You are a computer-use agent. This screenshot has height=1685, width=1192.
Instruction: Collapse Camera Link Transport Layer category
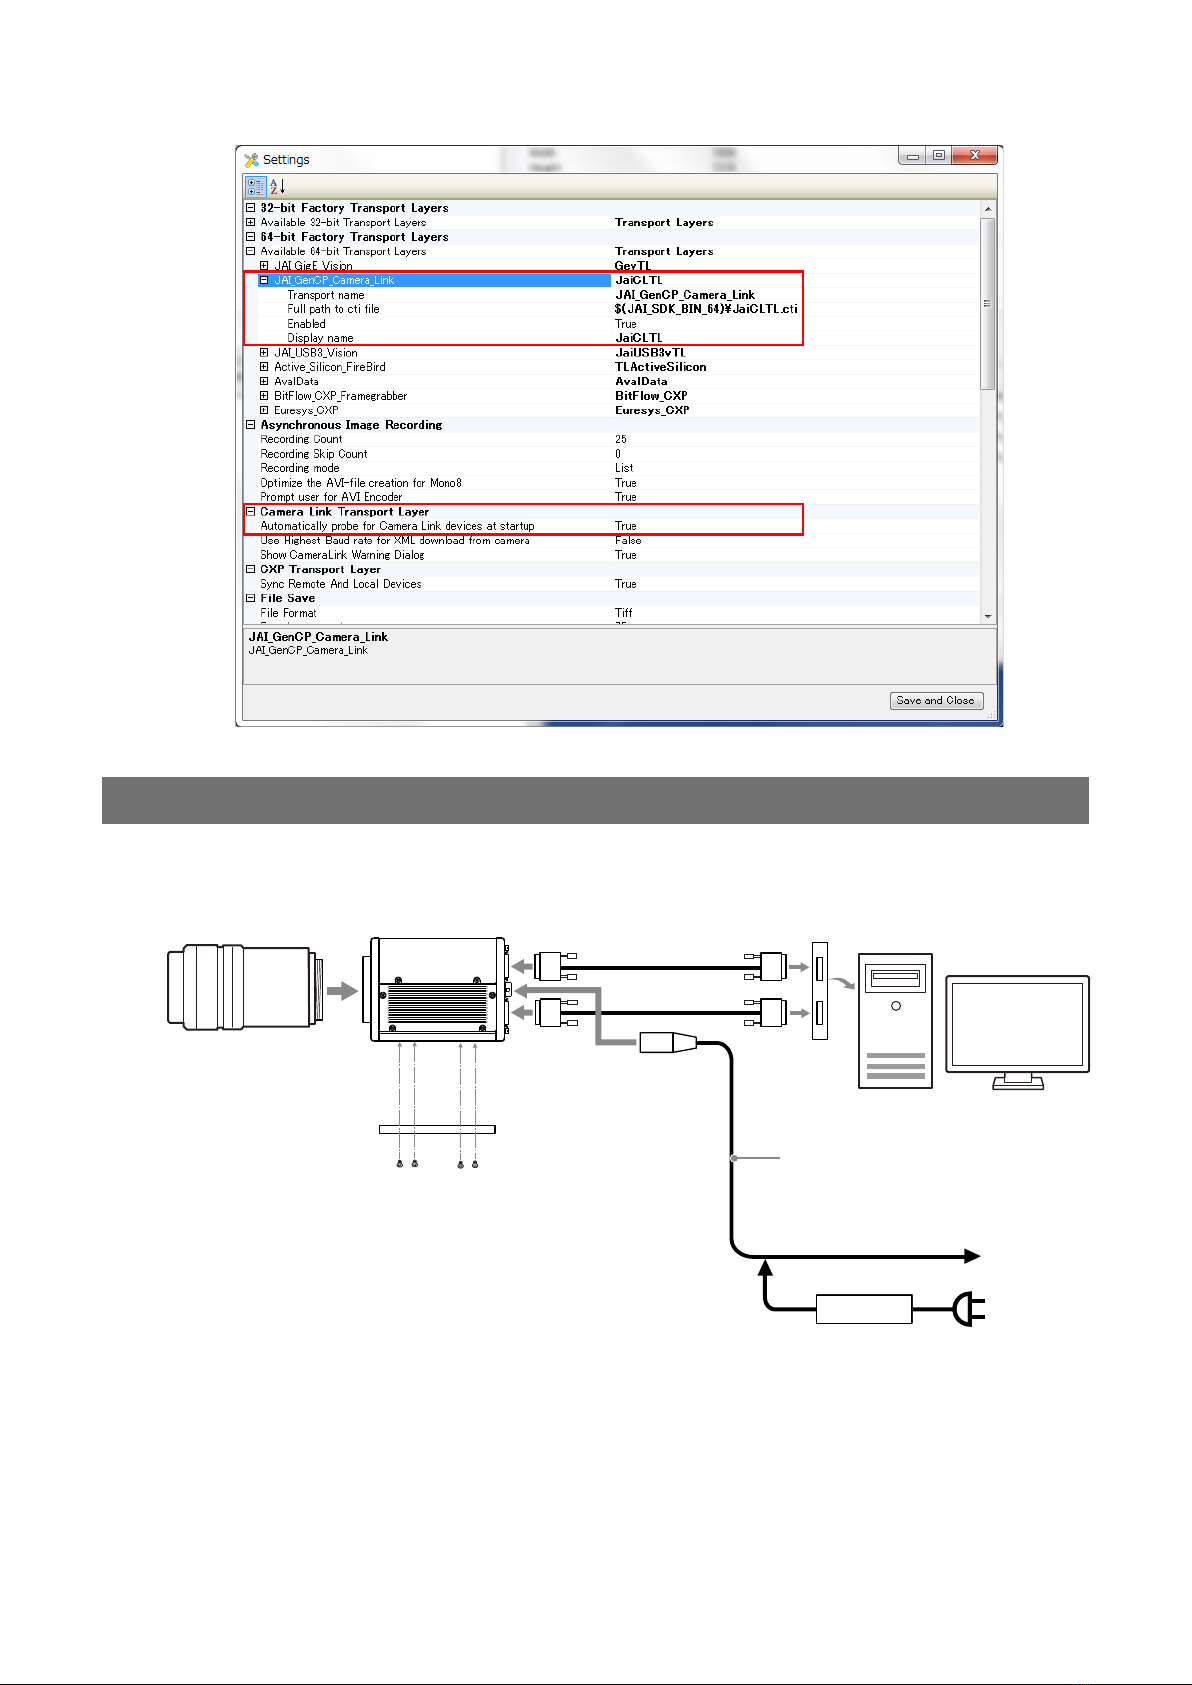[x=251, y=511]
